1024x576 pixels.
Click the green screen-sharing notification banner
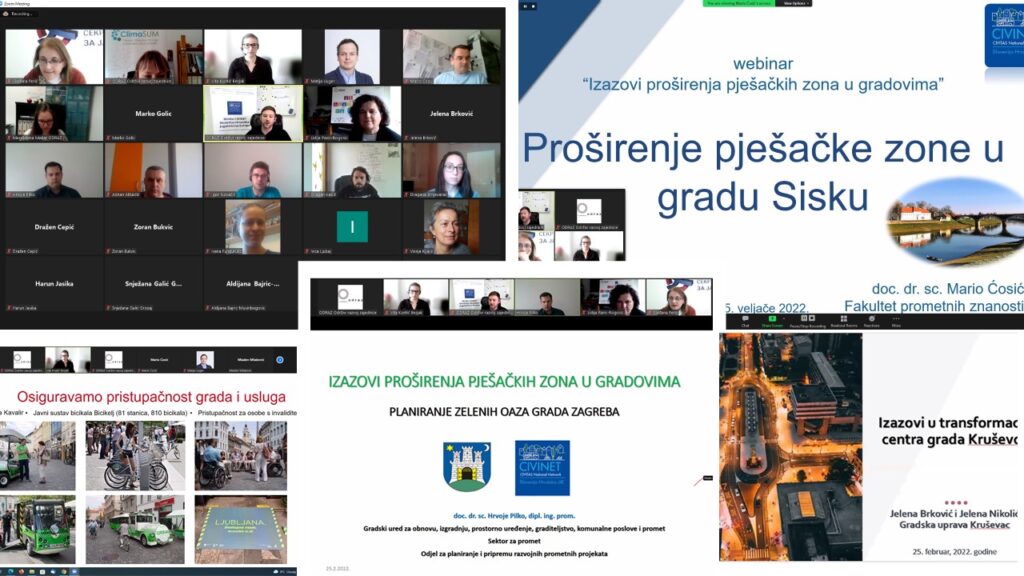(740, 3)
